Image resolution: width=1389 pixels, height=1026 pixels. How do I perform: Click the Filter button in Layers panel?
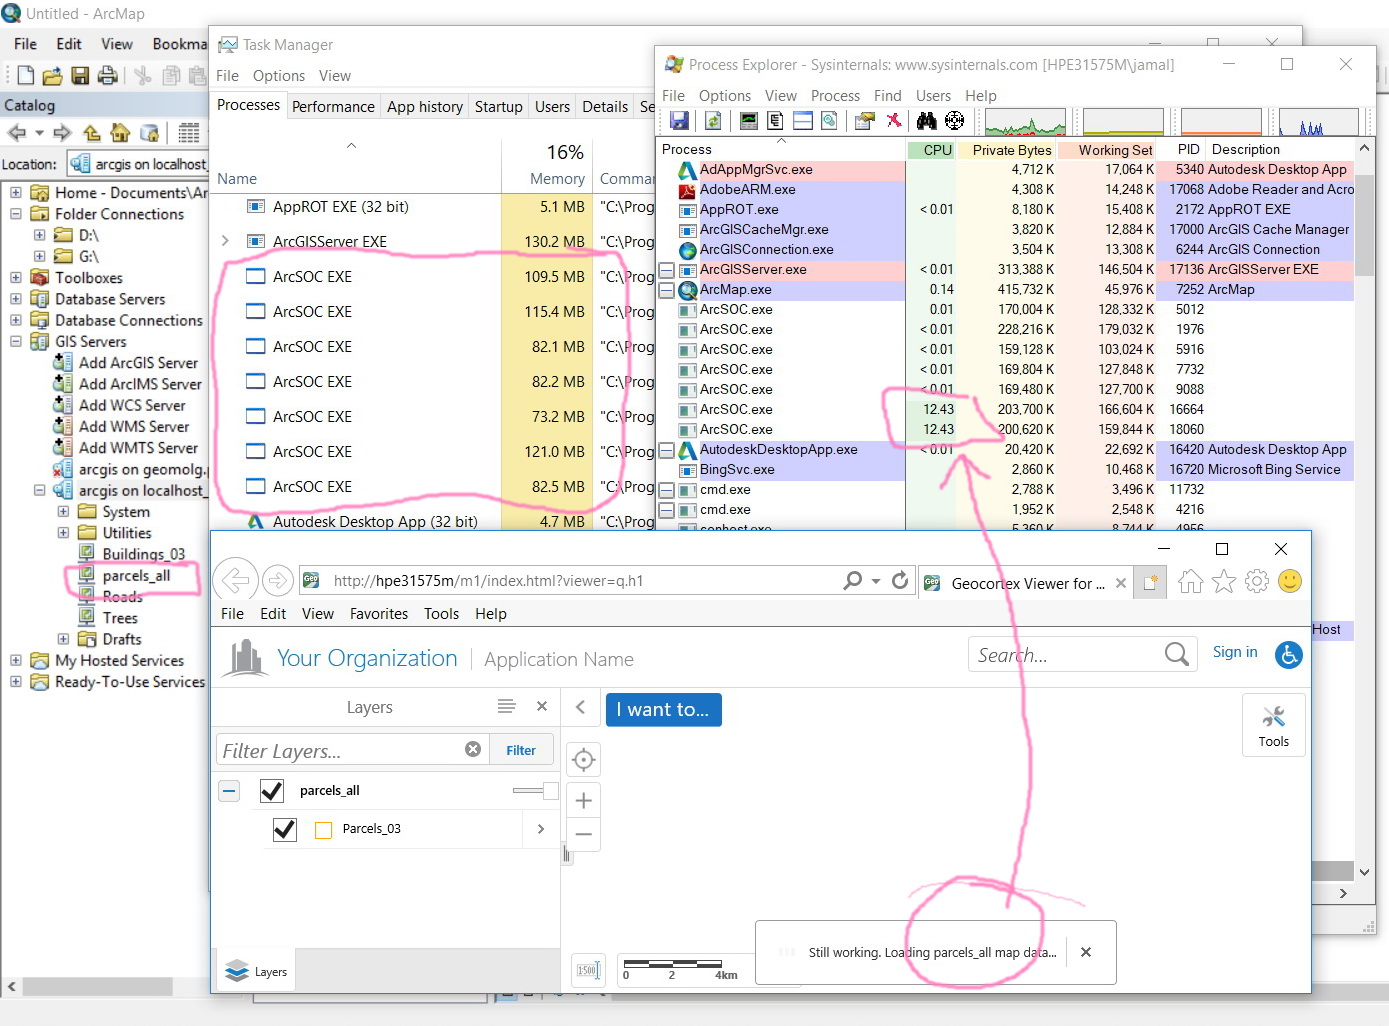point(521,750)
